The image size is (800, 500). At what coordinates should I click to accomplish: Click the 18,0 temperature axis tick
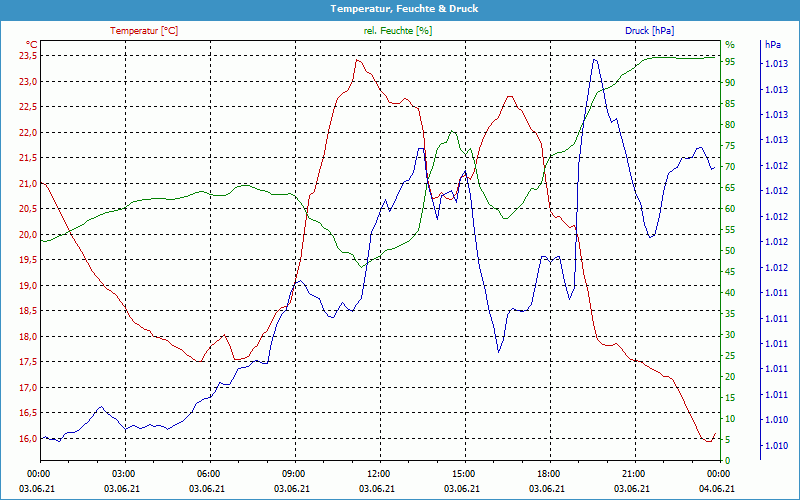28,337
